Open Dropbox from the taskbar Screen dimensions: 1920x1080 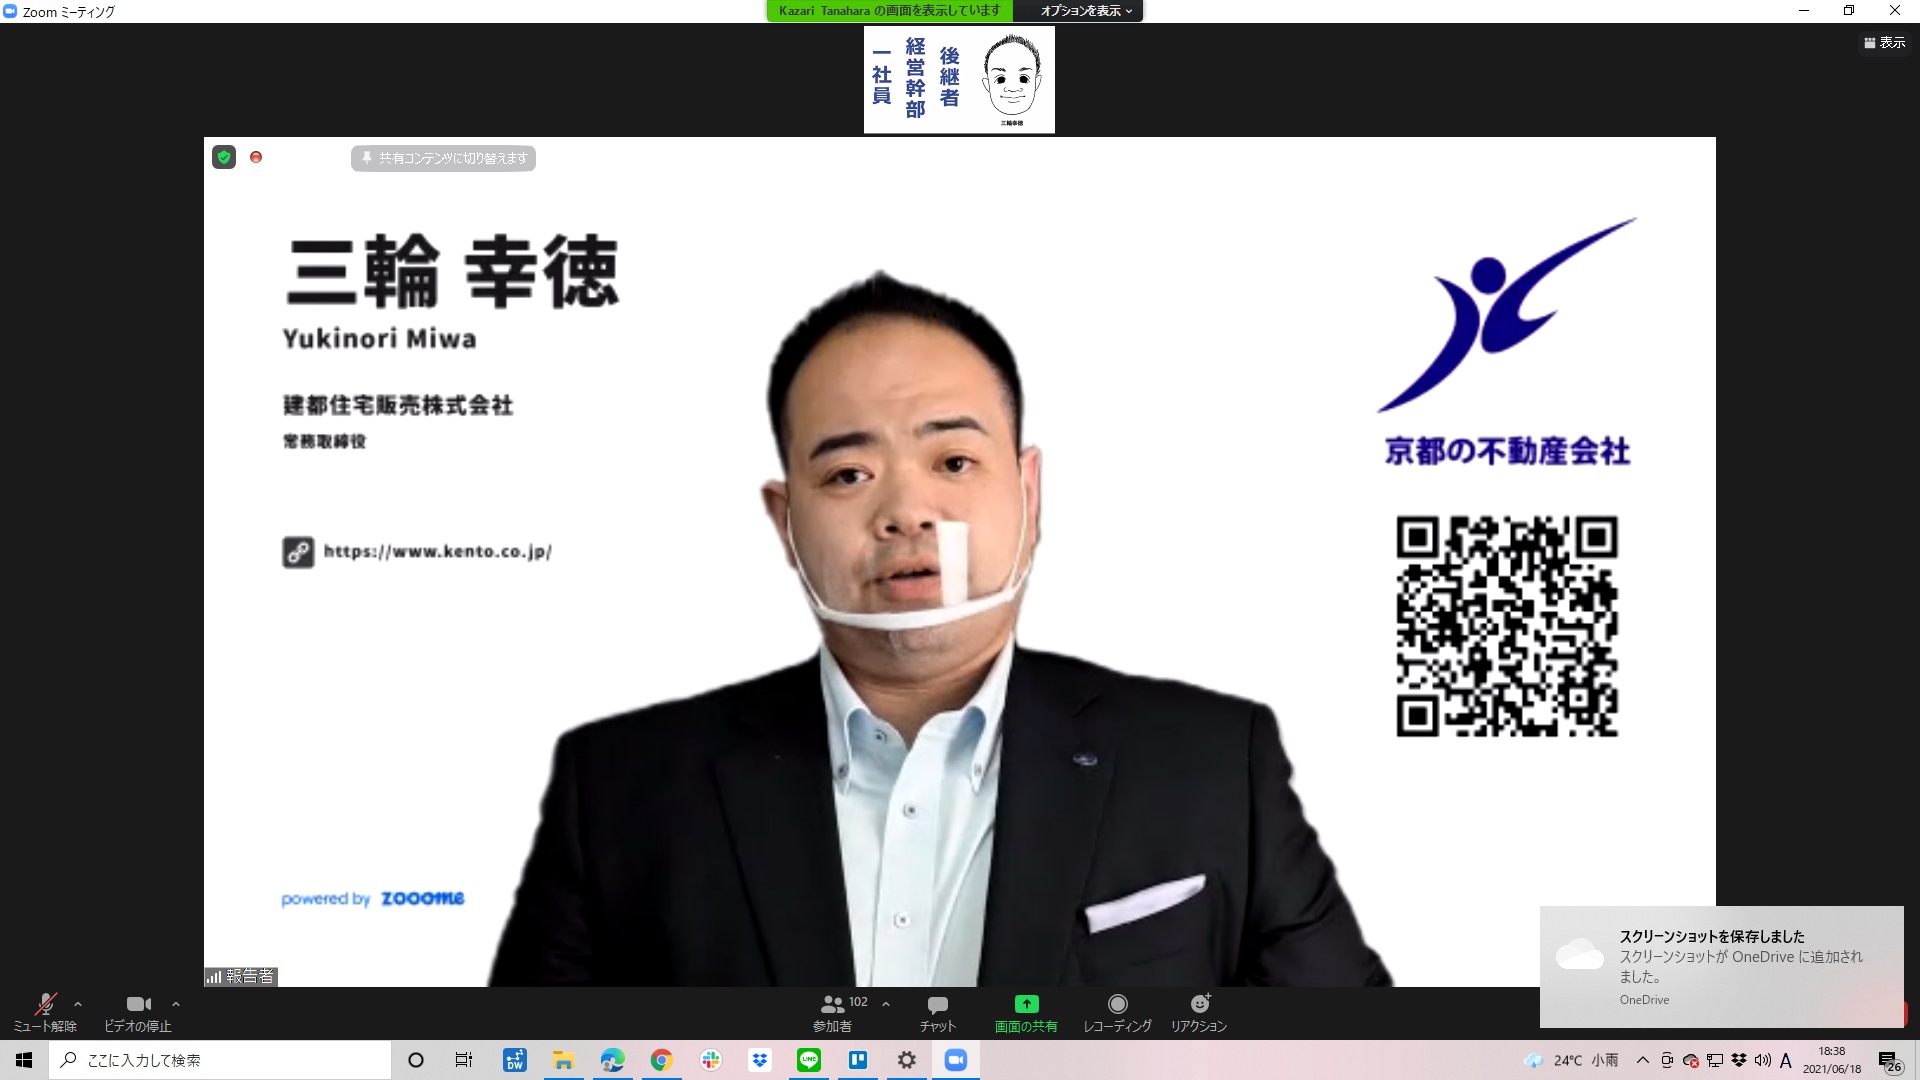click(760, 1060)
